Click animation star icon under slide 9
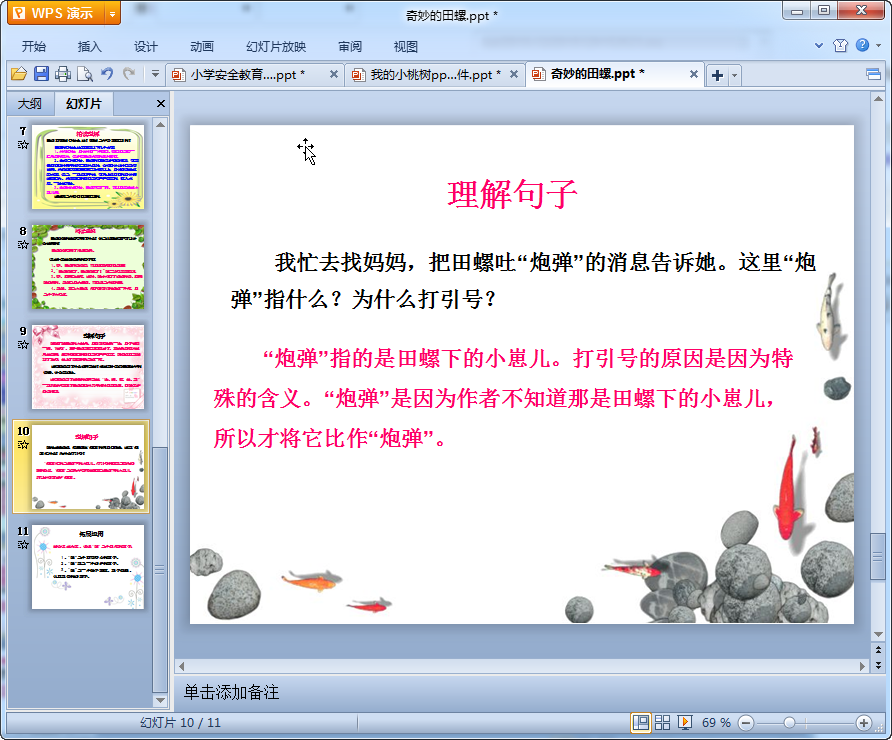The image size is (892, 740). (x=23, y=345)
